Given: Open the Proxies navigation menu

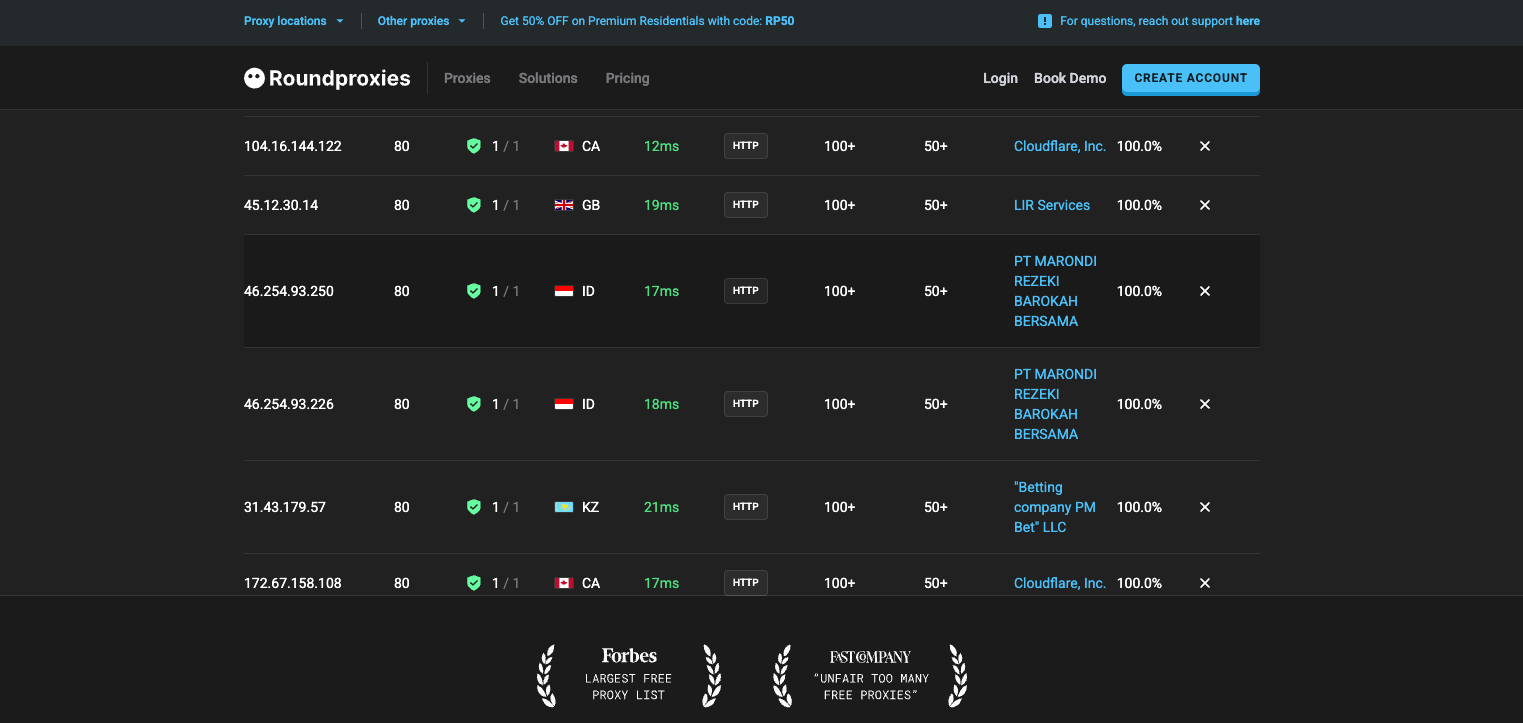Looking at the screenshot, I should tap(467, 78).
